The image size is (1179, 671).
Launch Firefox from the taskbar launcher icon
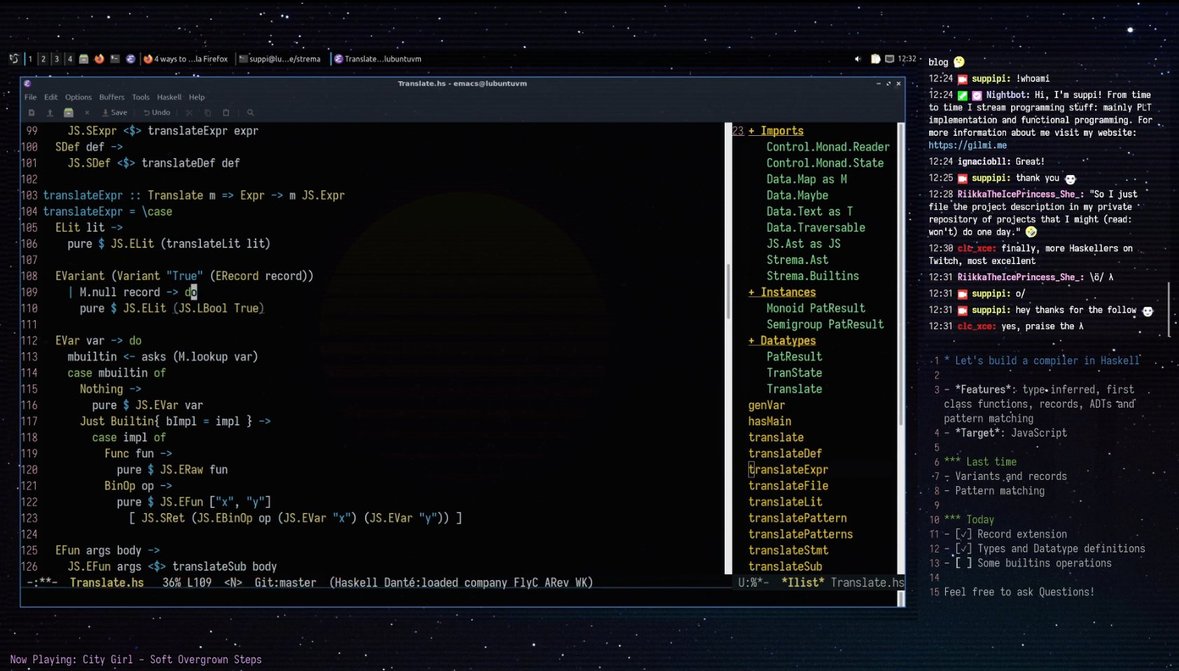tap(99, 59)
